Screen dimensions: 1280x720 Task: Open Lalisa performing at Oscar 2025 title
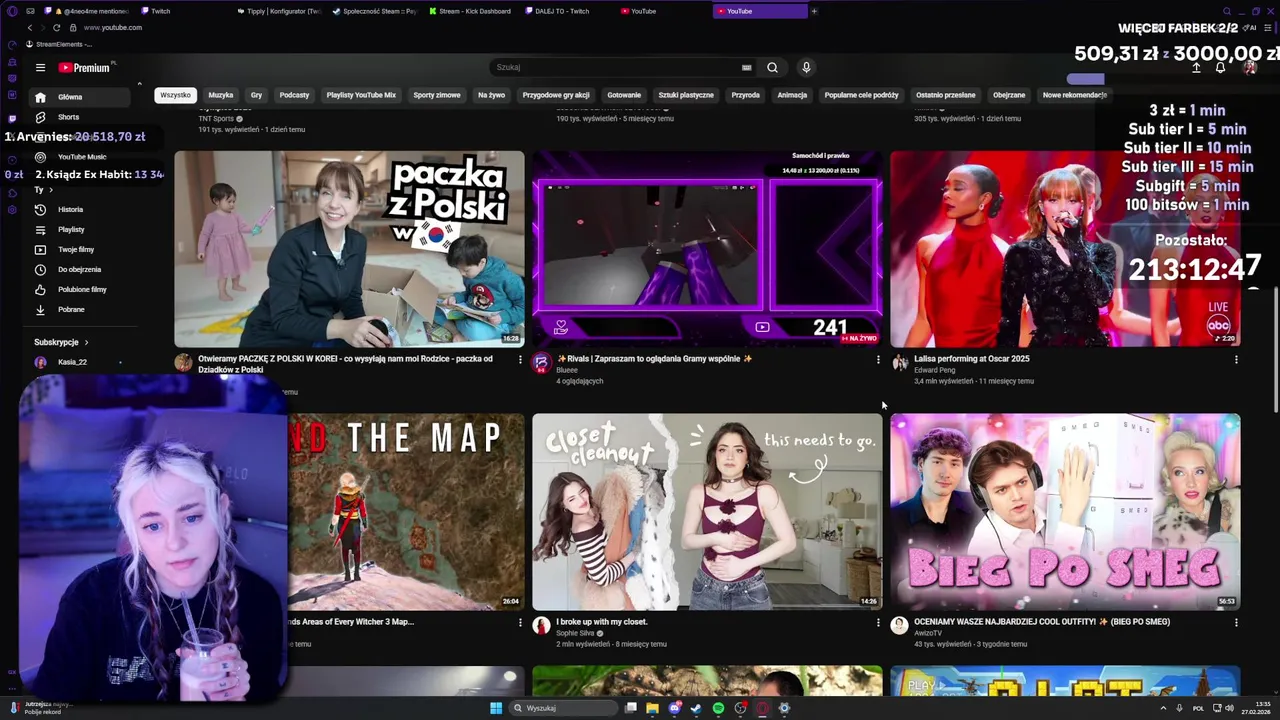click(x=971, y=359)
